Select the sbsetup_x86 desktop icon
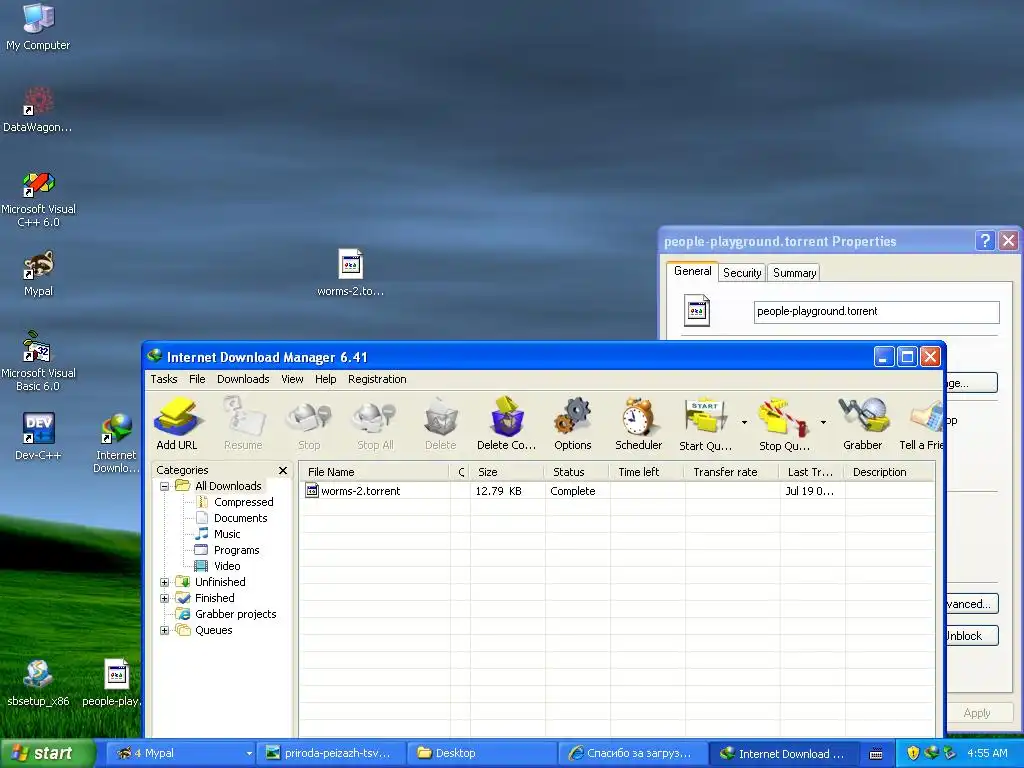This screenshot has width=1024, height=768. coord(38,683)
